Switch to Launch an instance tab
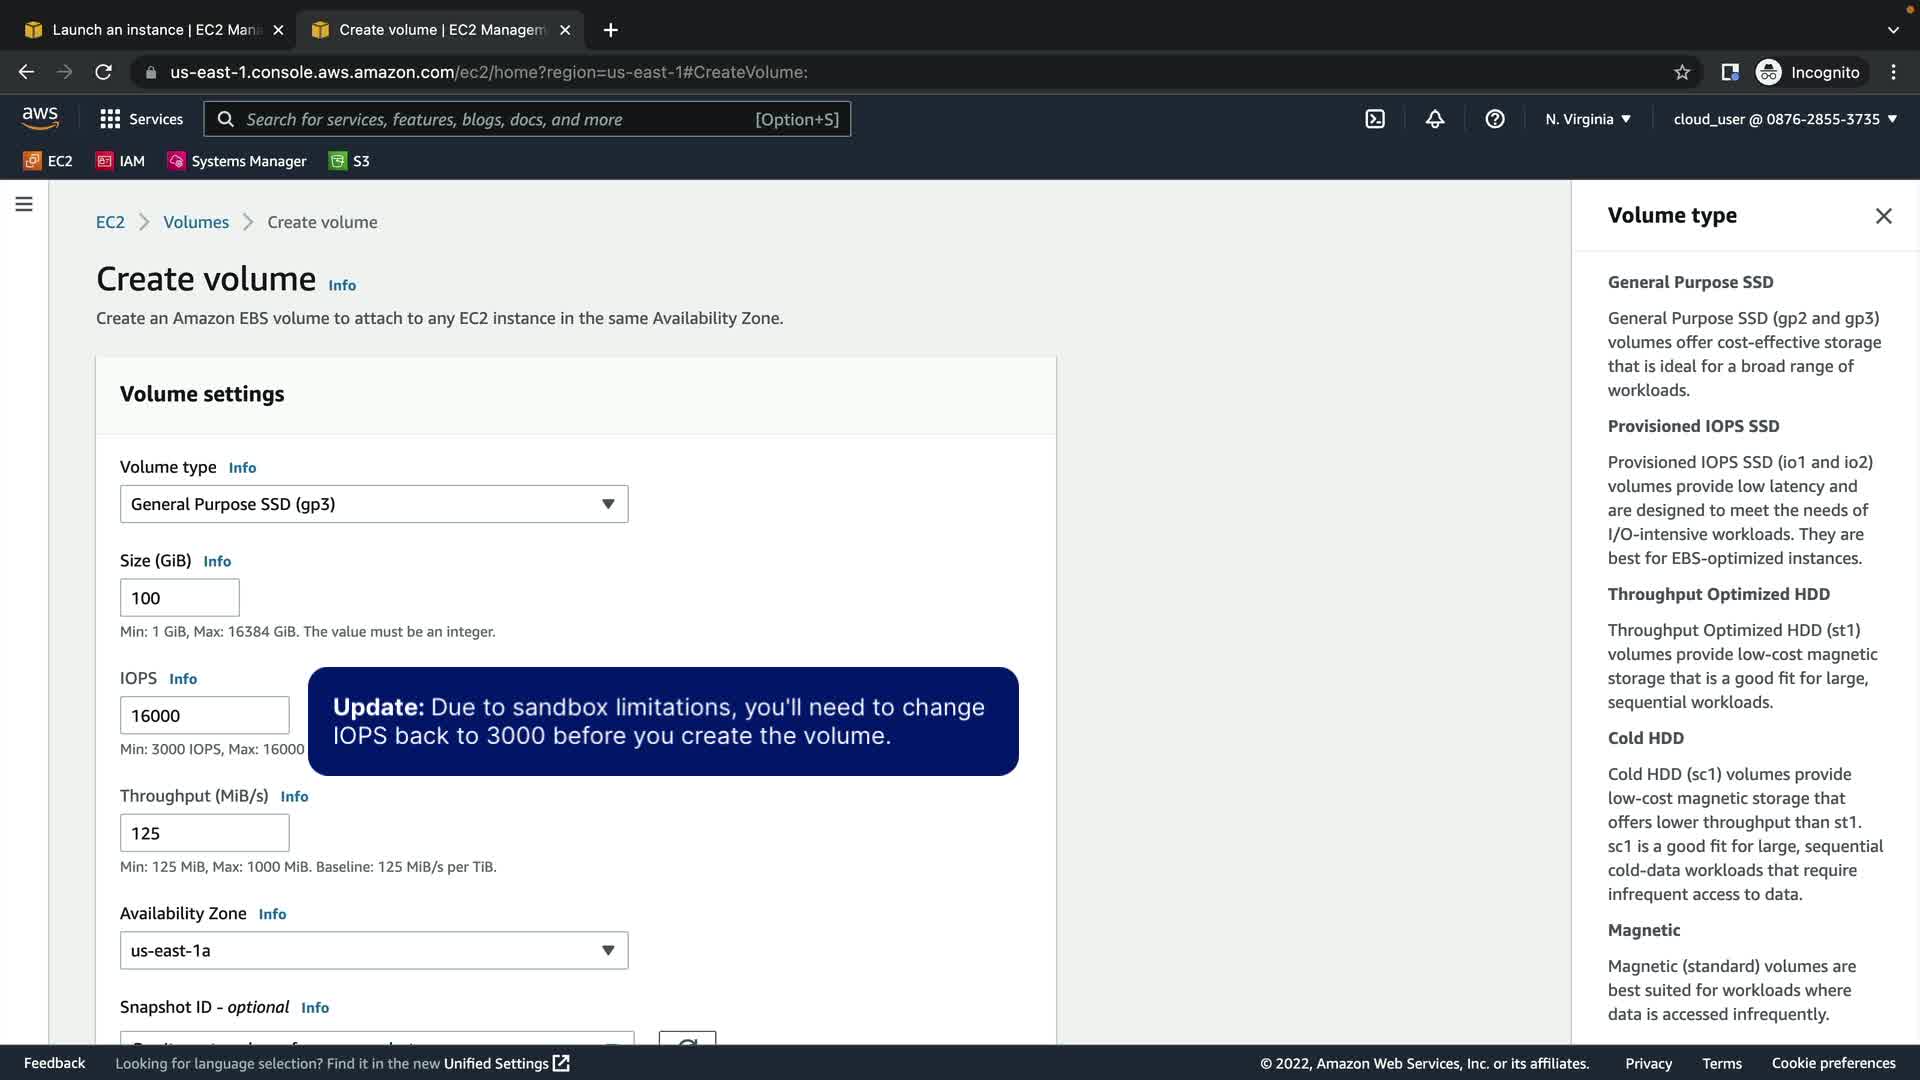 155,30
